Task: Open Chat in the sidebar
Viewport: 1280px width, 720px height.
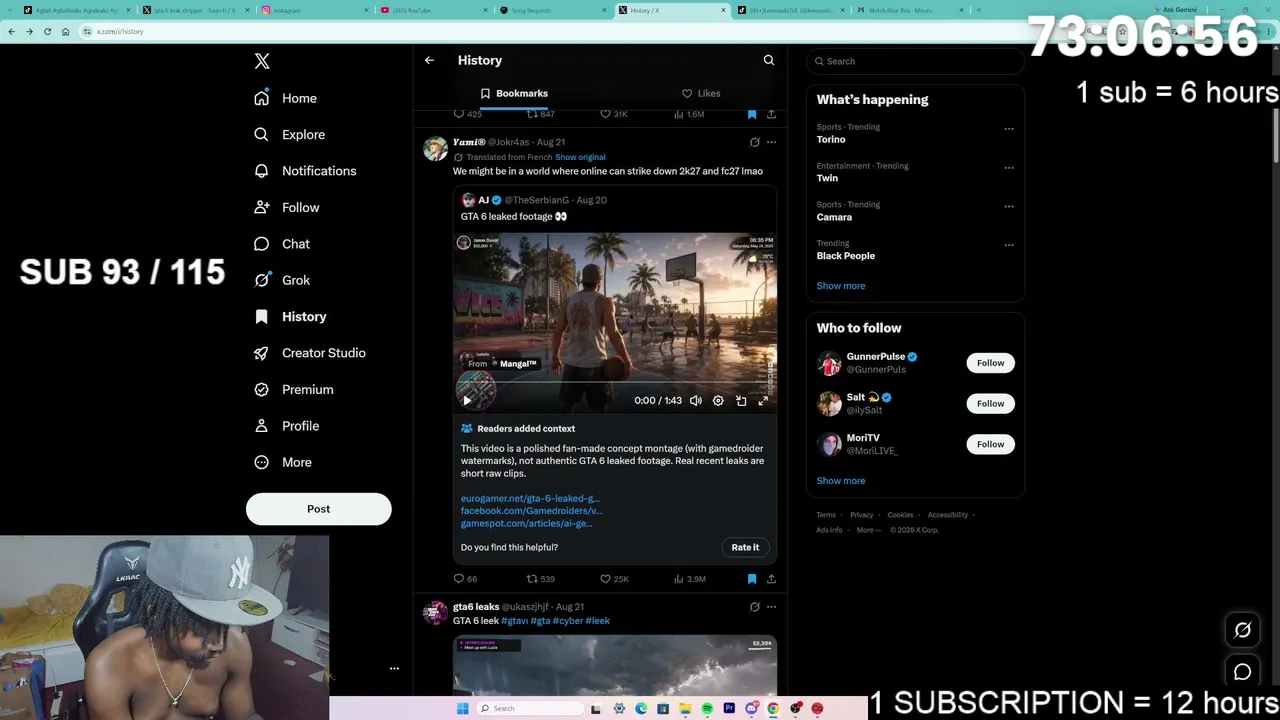Action: click(282, 244)
